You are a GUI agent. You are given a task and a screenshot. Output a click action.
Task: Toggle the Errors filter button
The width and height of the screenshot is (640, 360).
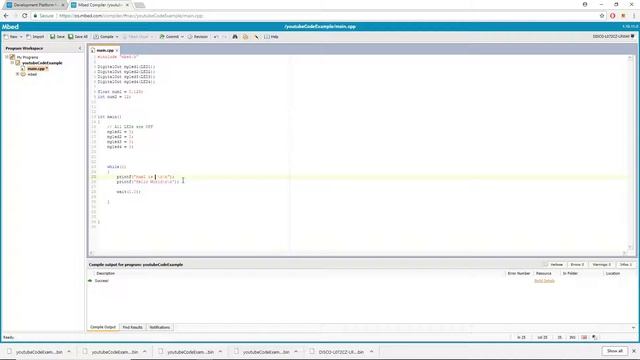pyautogui.click(x=577, y=264)
